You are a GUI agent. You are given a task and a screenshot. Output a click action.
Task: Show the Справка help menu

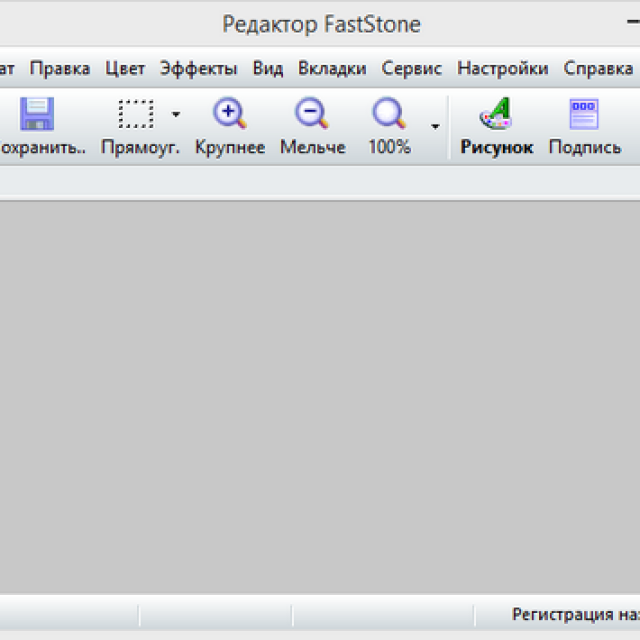coord(597,69)
